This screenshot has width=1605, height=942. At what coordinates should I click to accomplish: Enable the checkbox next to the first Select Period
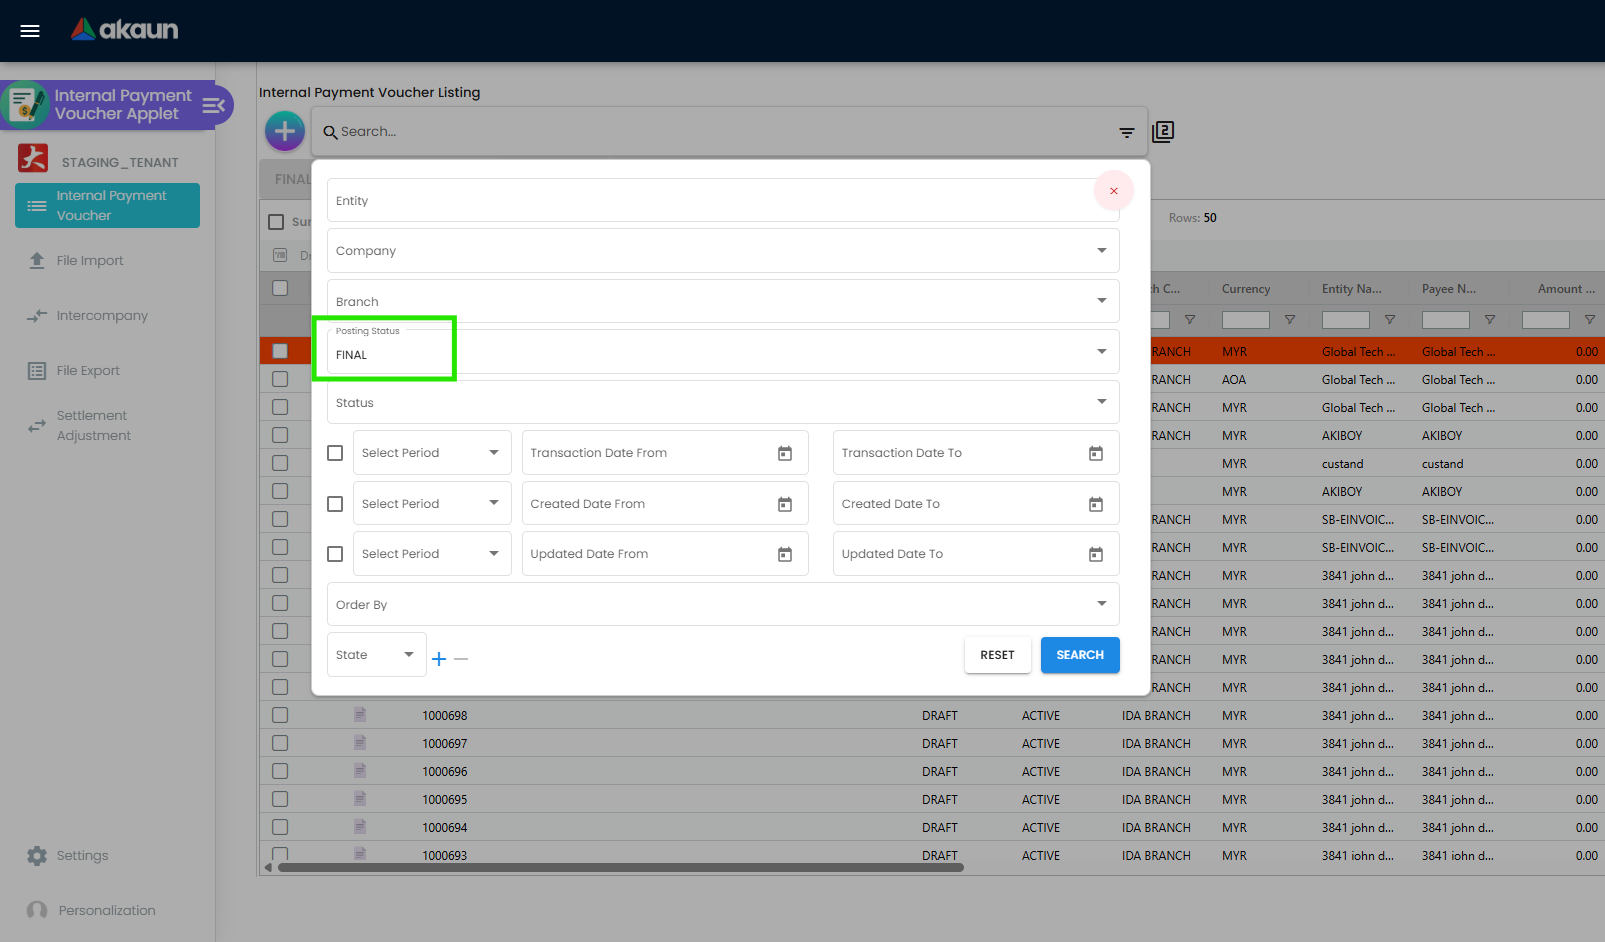pos(335,452)
